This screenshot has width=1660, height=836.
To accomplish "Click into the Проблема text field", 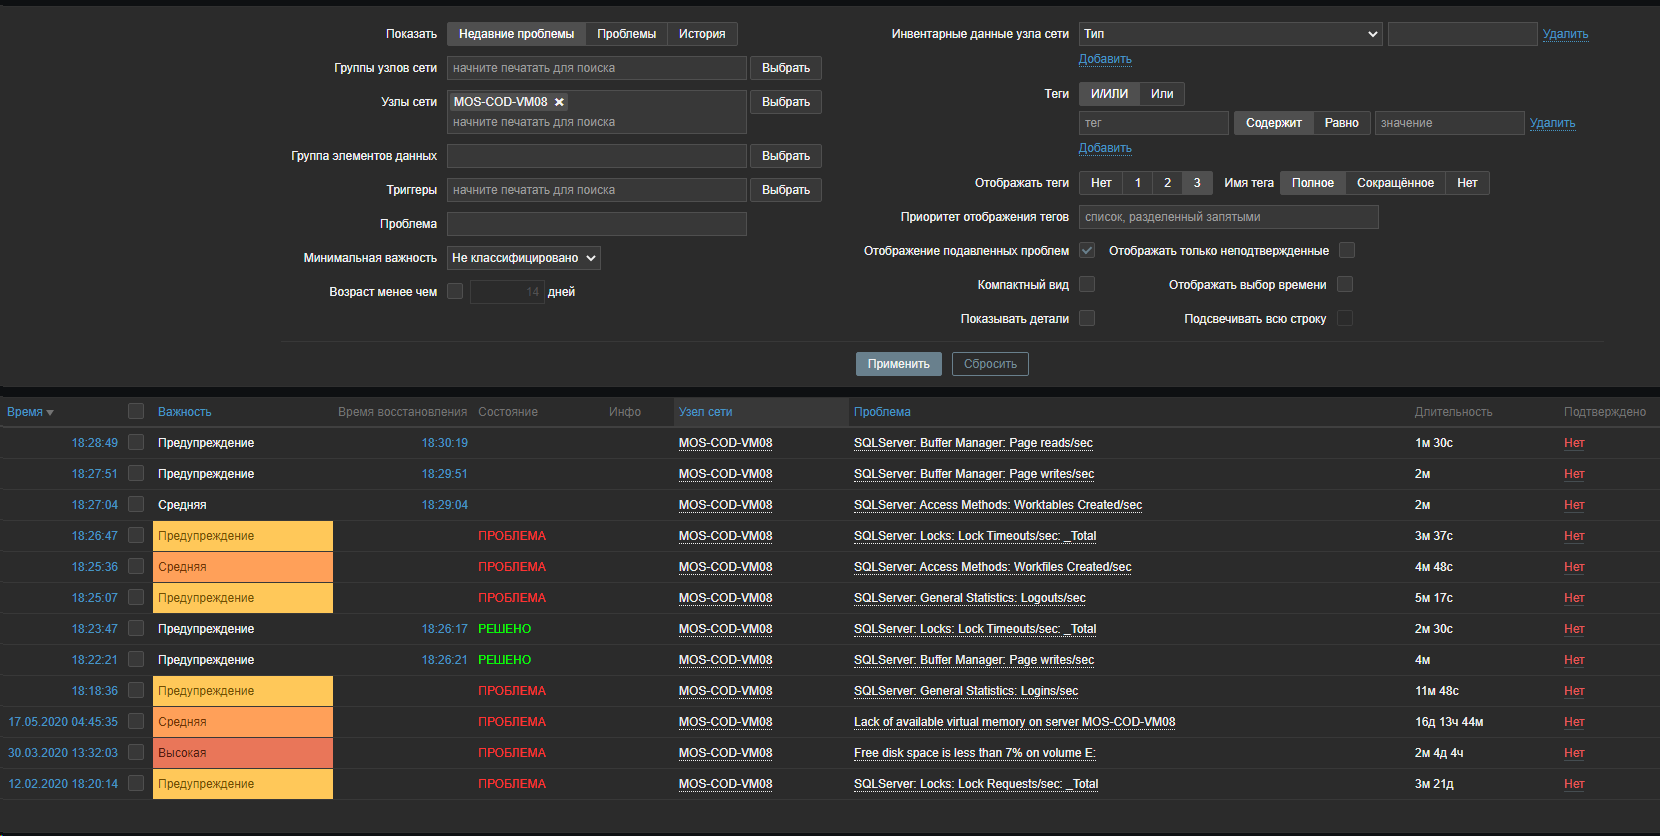I will click(596, 224).
